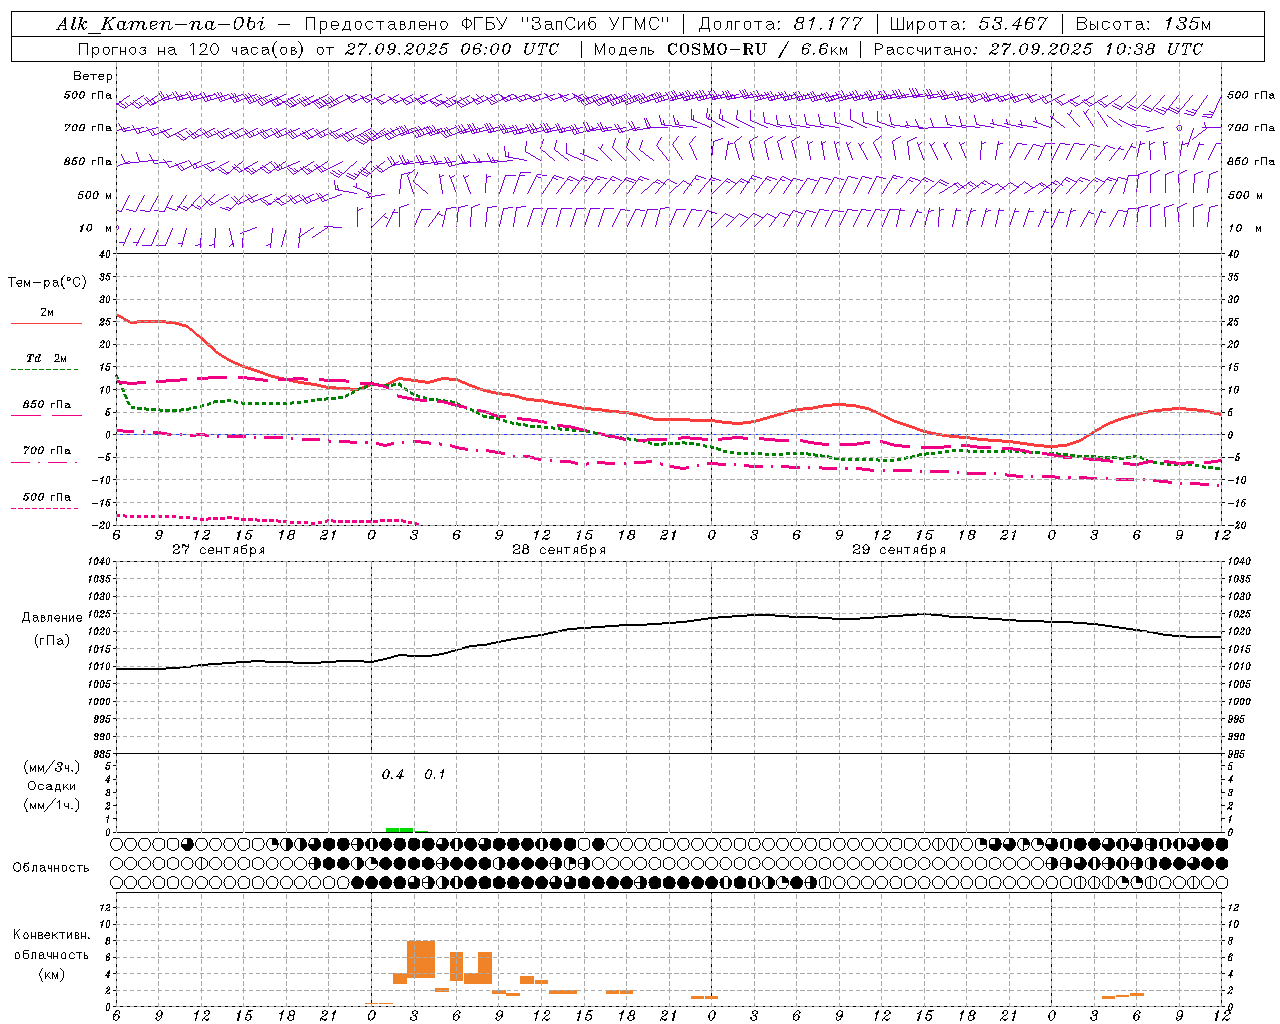
Task: Click the Конвективн. convective cloud label
Action: [x=51, y=935]
